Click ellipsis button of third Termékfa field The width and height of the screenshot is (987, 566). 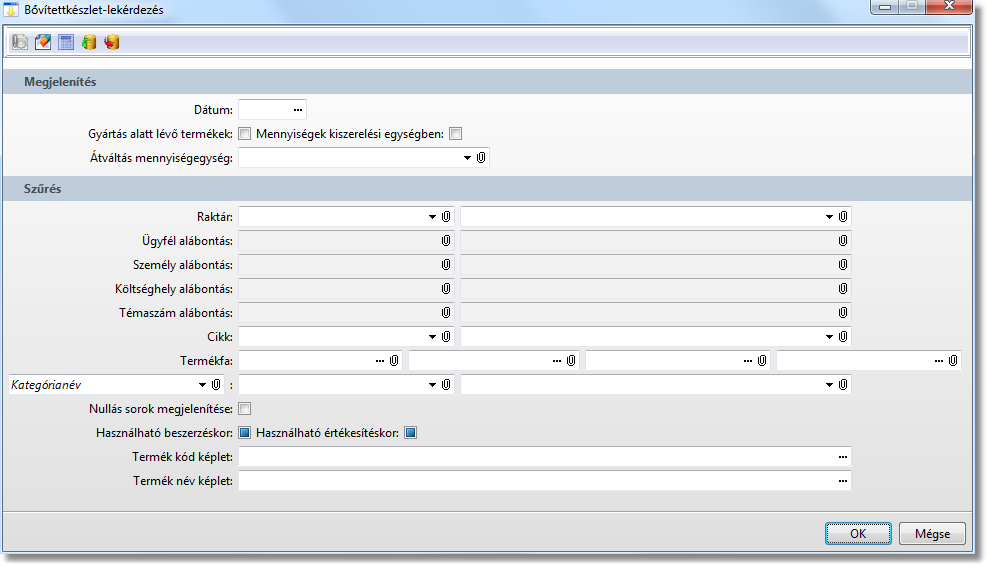point(747,361)
